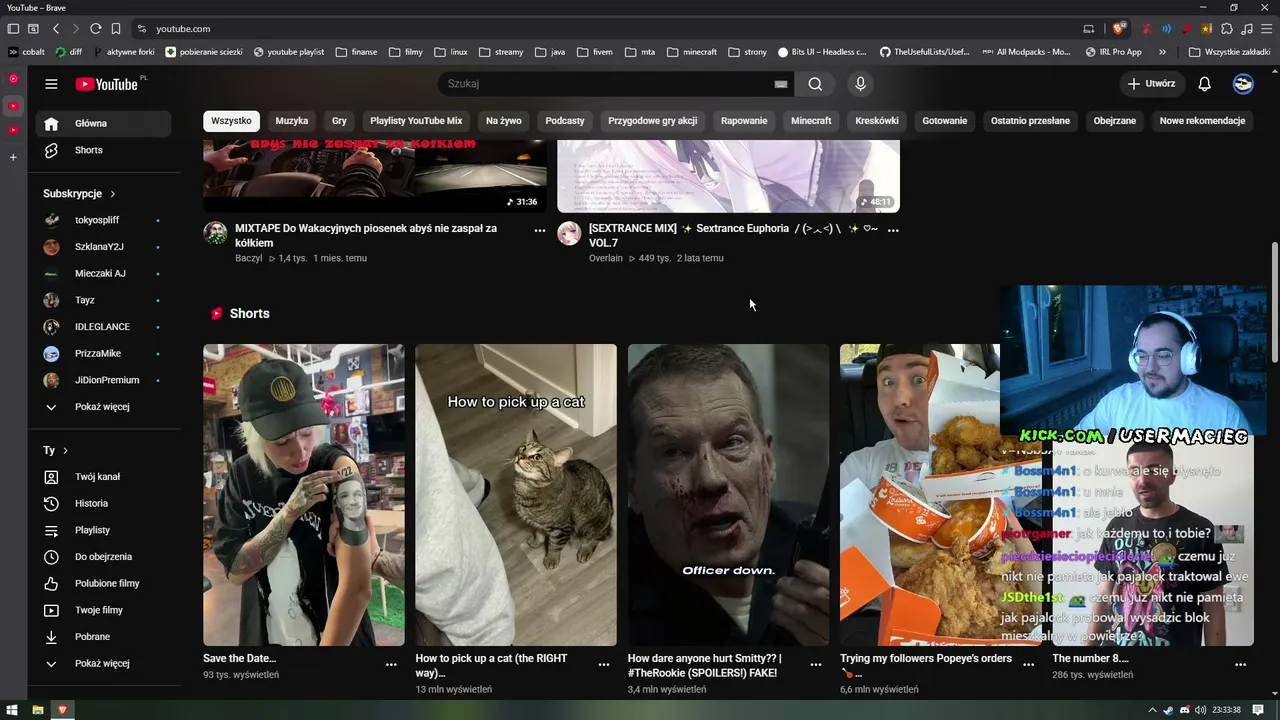The height and width of the screenshot is (720, 1280).
Task: Open options for the Smitty short
Action: 816,664
